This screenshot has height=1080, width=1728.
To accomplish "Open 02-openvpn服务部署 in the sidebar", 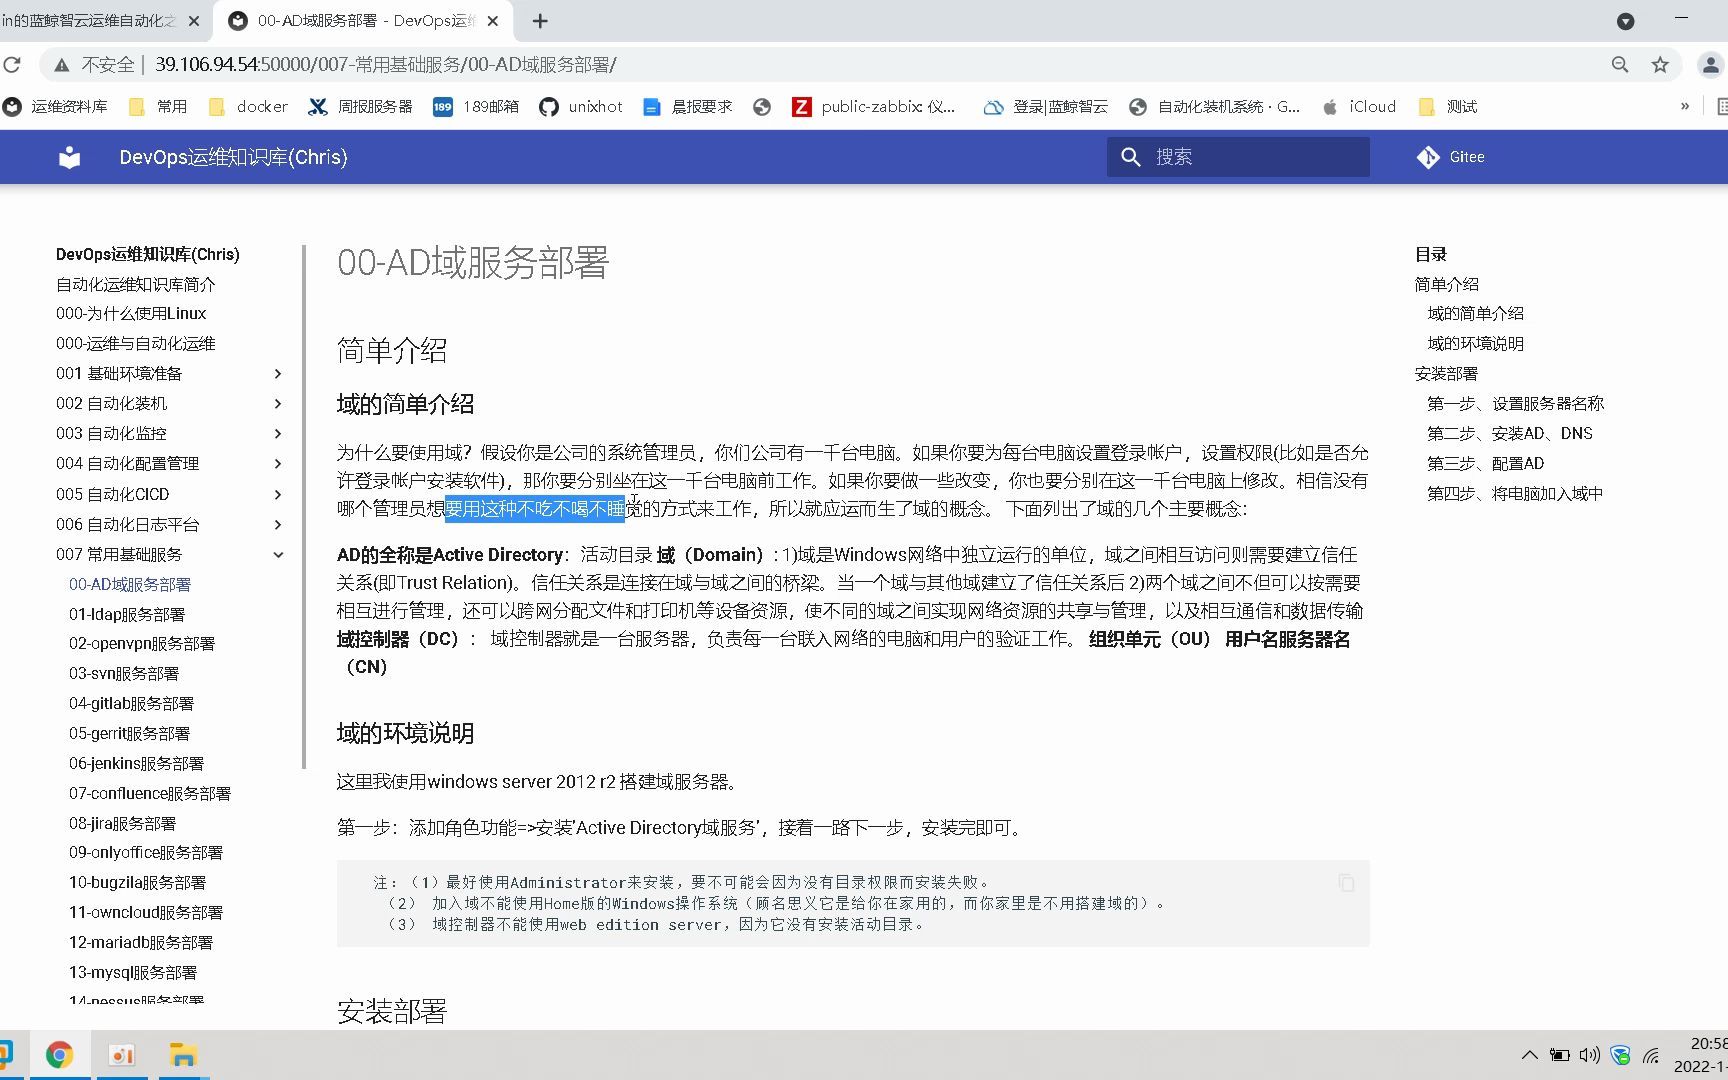I will [142, 644].
